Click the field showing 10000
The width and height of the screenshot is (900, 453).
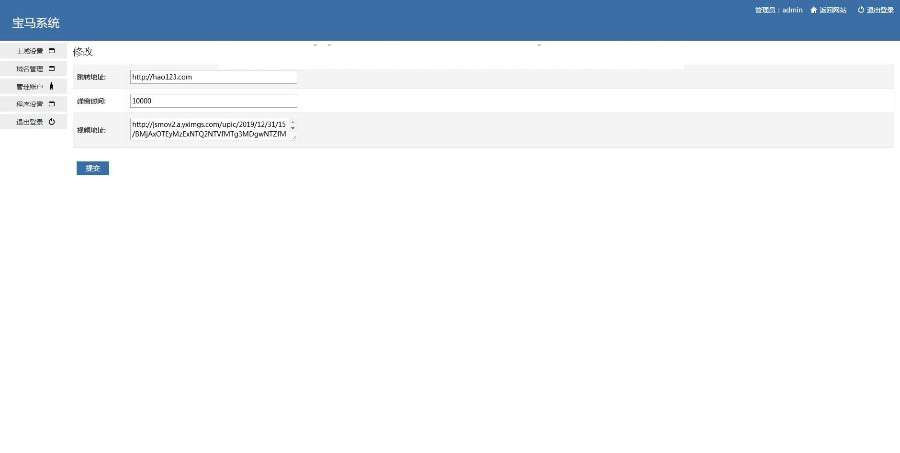(213, 101)
